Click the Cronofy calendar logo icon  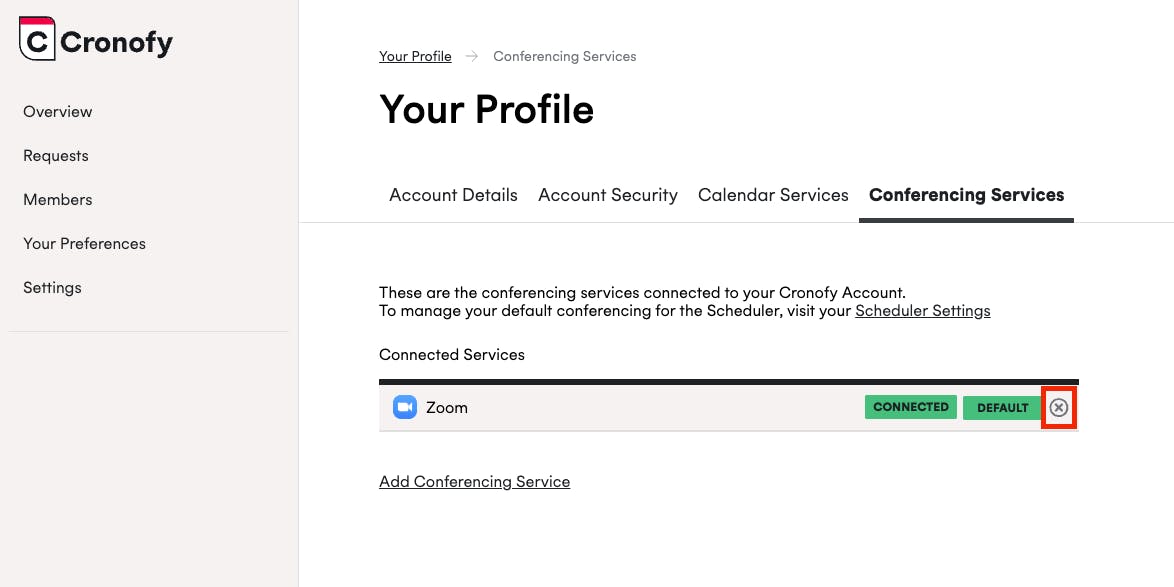(x=37, y=39)
